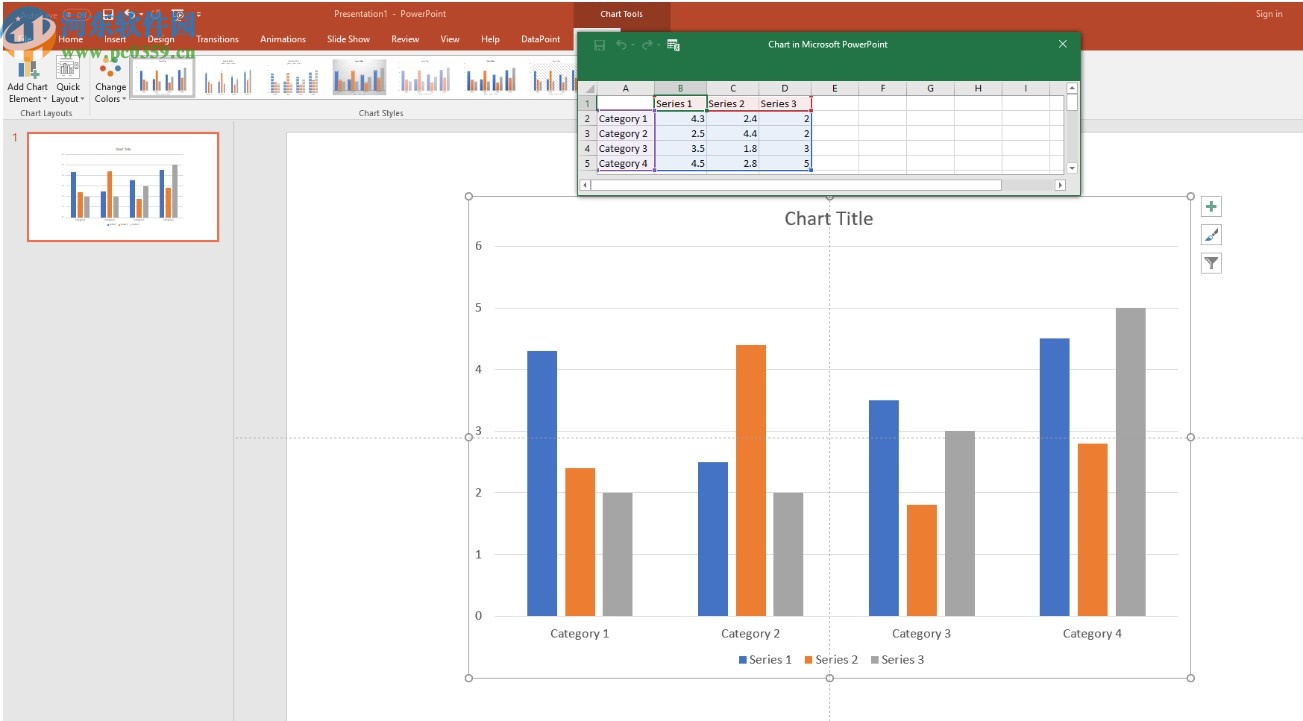Open the DataPoint ribbon tab
Viewport: 1303px width, 721px height.
click(x=541, y=39)
